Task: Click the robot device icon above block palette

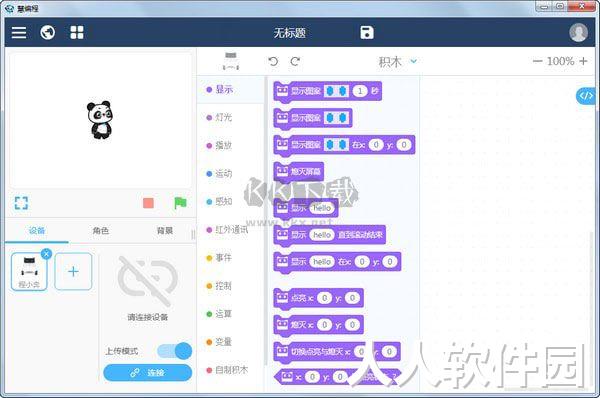Action: tap(231, 61)
